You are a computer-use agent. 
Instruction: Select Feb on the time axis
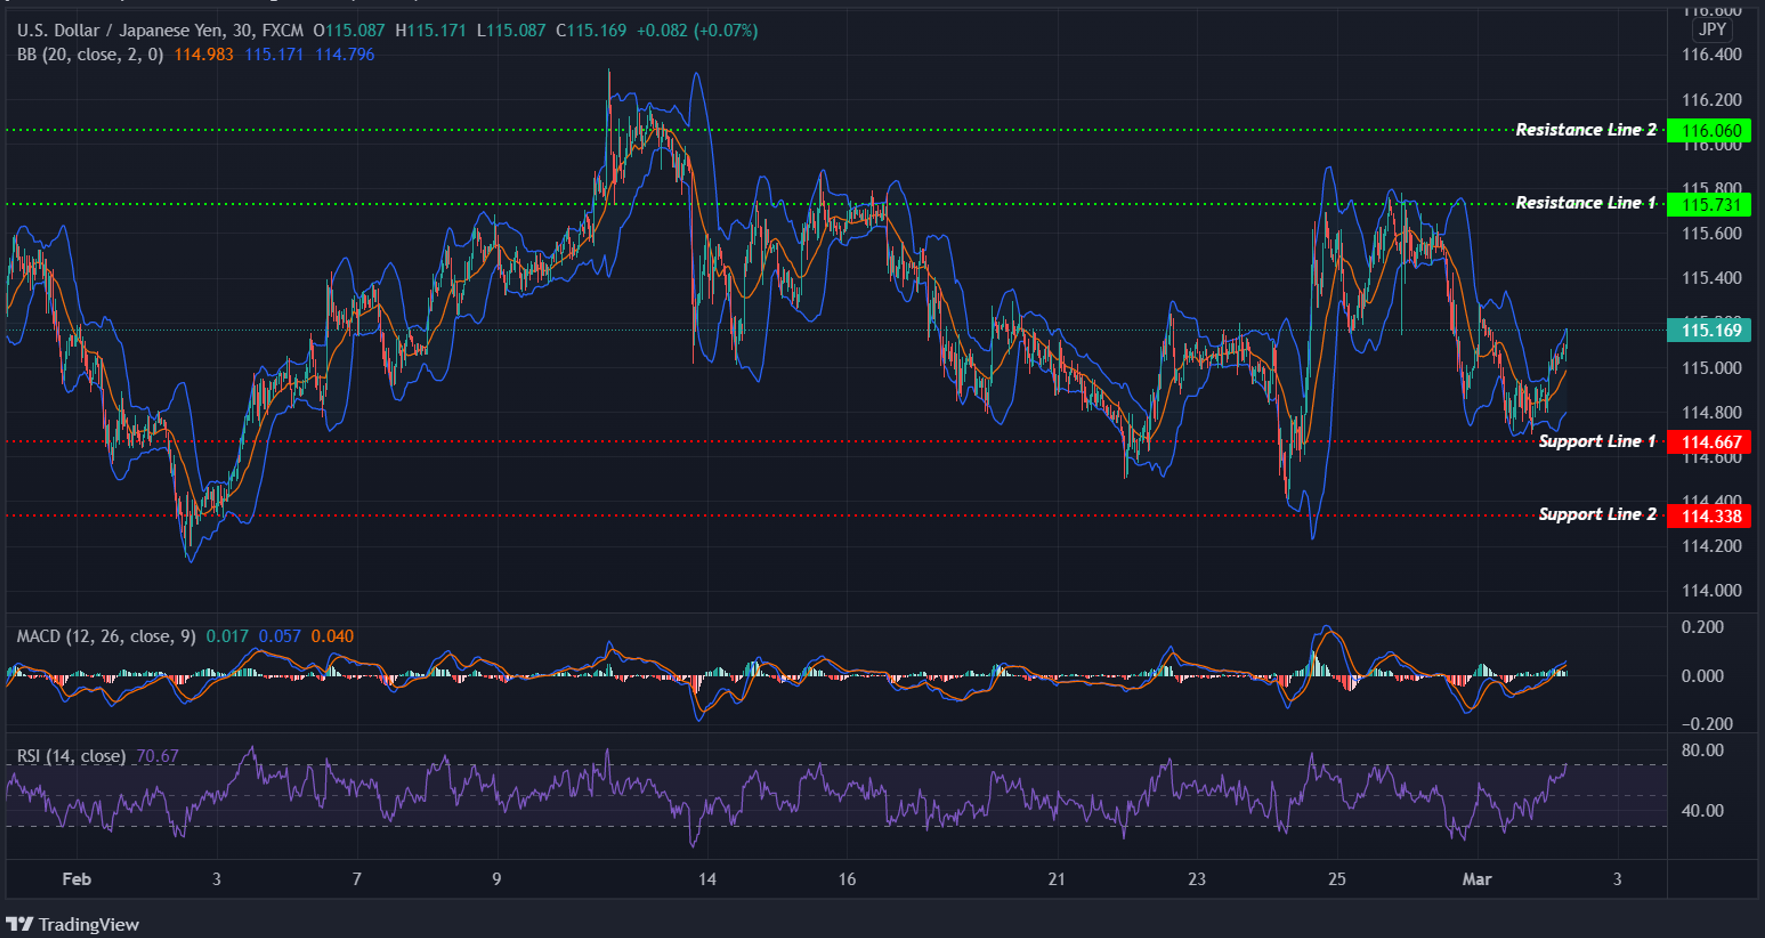tap(76, 880)
